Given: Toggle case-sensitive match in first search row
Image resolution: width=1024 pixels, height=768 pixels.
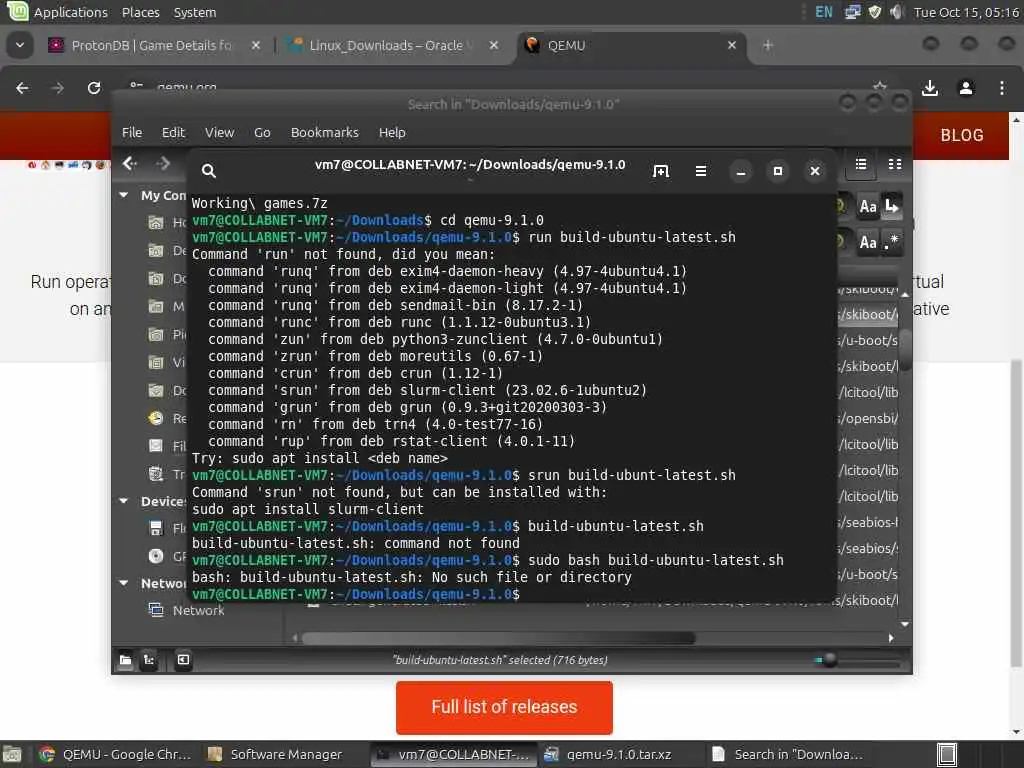Looking at the screenshot, I should coord(868,207).
